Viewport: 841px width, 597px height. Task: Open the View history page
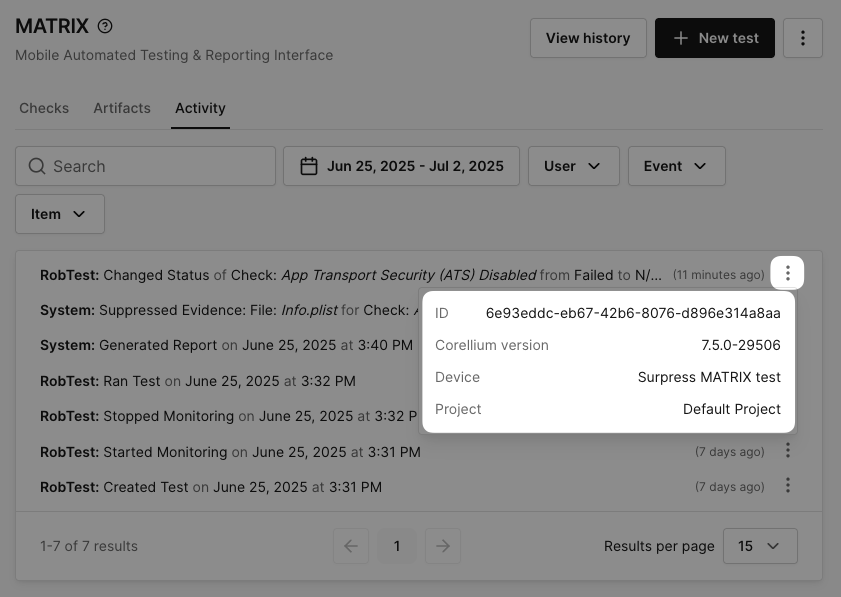588,38
